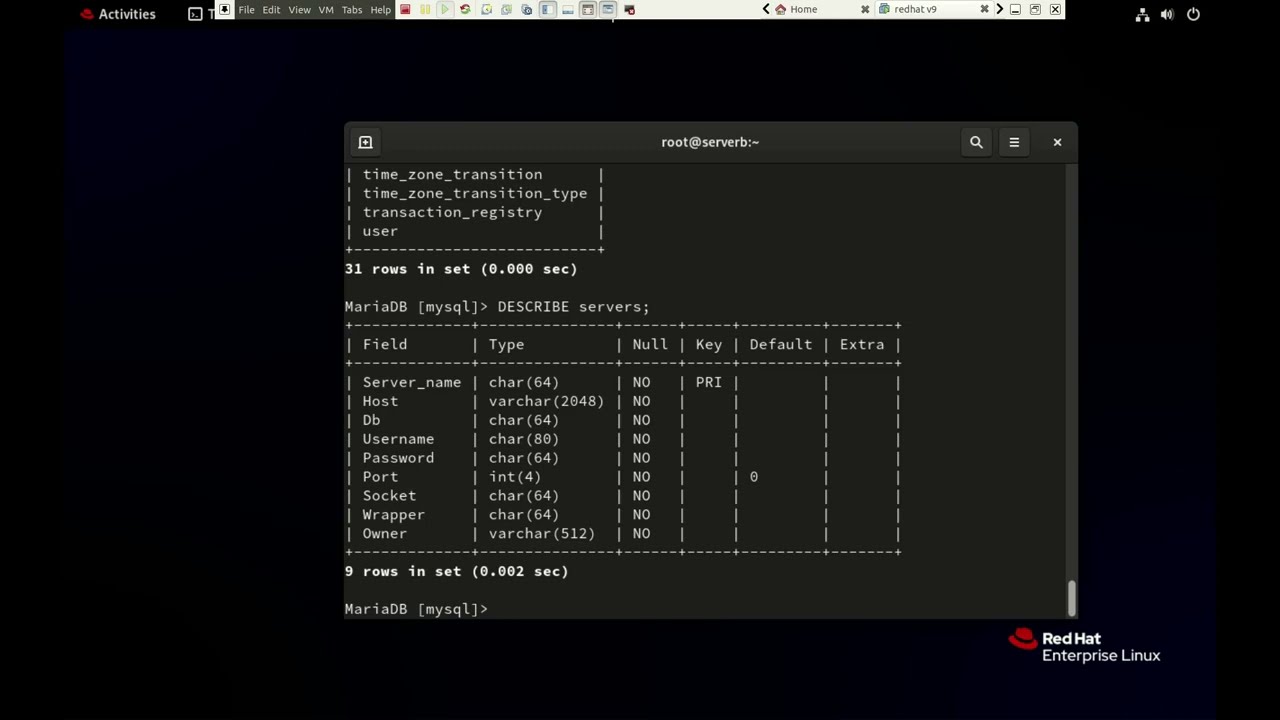The height and width of the screenshot is (720, 1280).
Task: Close the redhat v9 tab
Action: pos(984,9)
